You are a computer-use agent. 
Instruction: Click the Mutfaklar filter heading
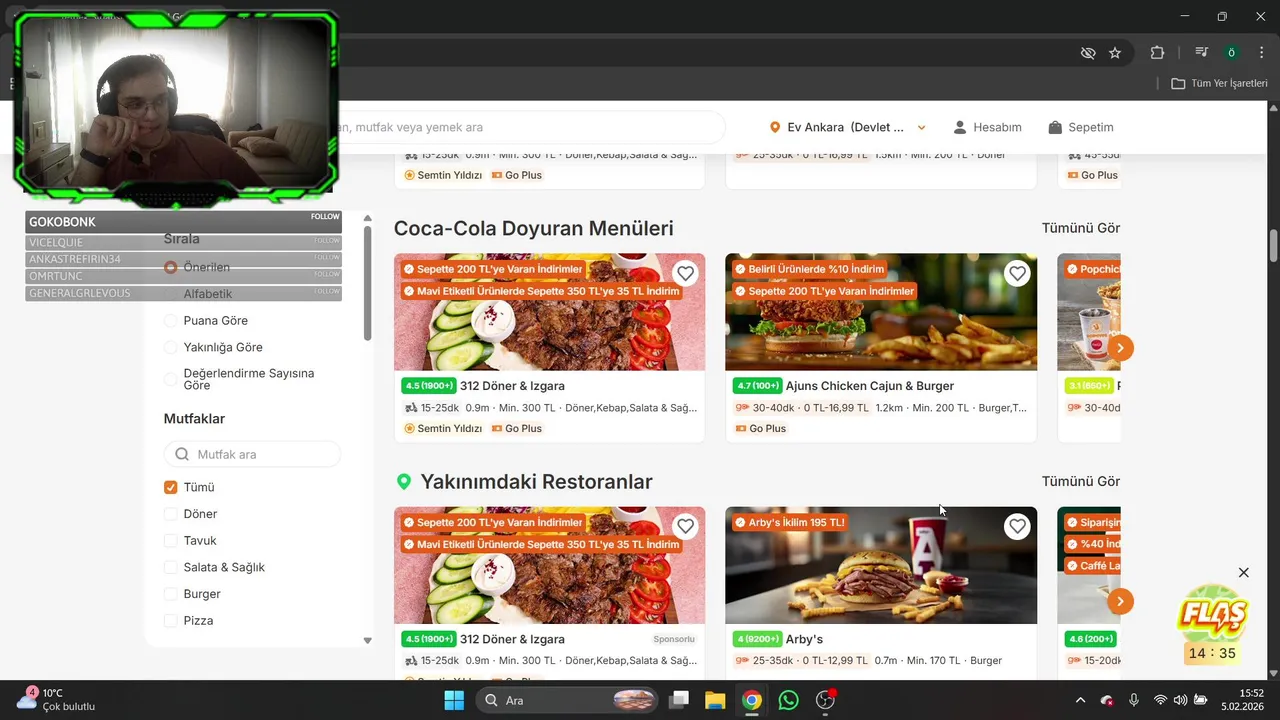pos(194,419)
